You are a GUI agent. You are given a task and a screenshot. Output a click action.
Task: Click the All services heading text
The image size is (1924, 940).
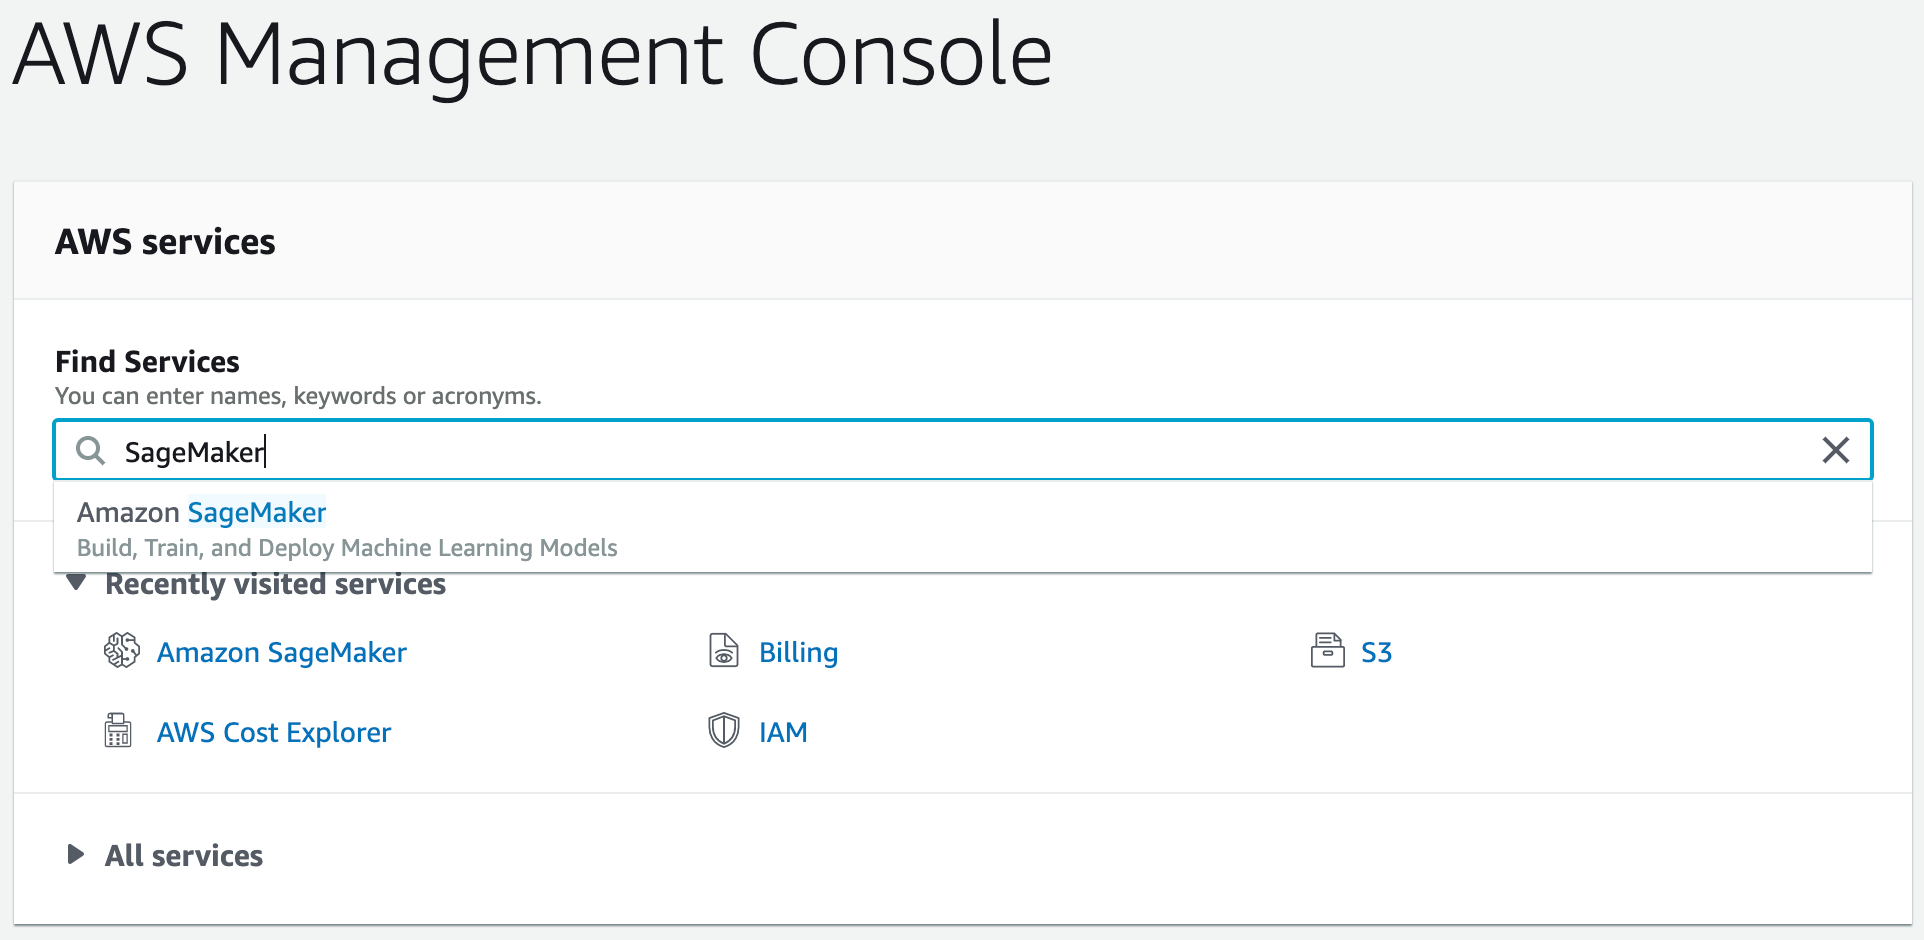point(184,856)
